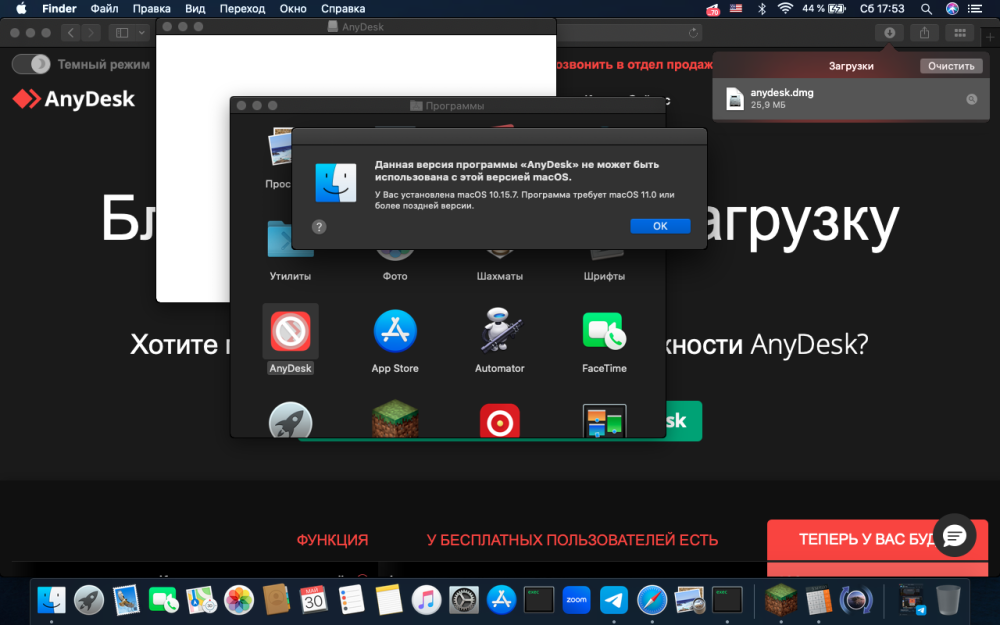Screen dimensions: 1000x625
Task: Open help via the alert question mark
Action: point(319,226)
